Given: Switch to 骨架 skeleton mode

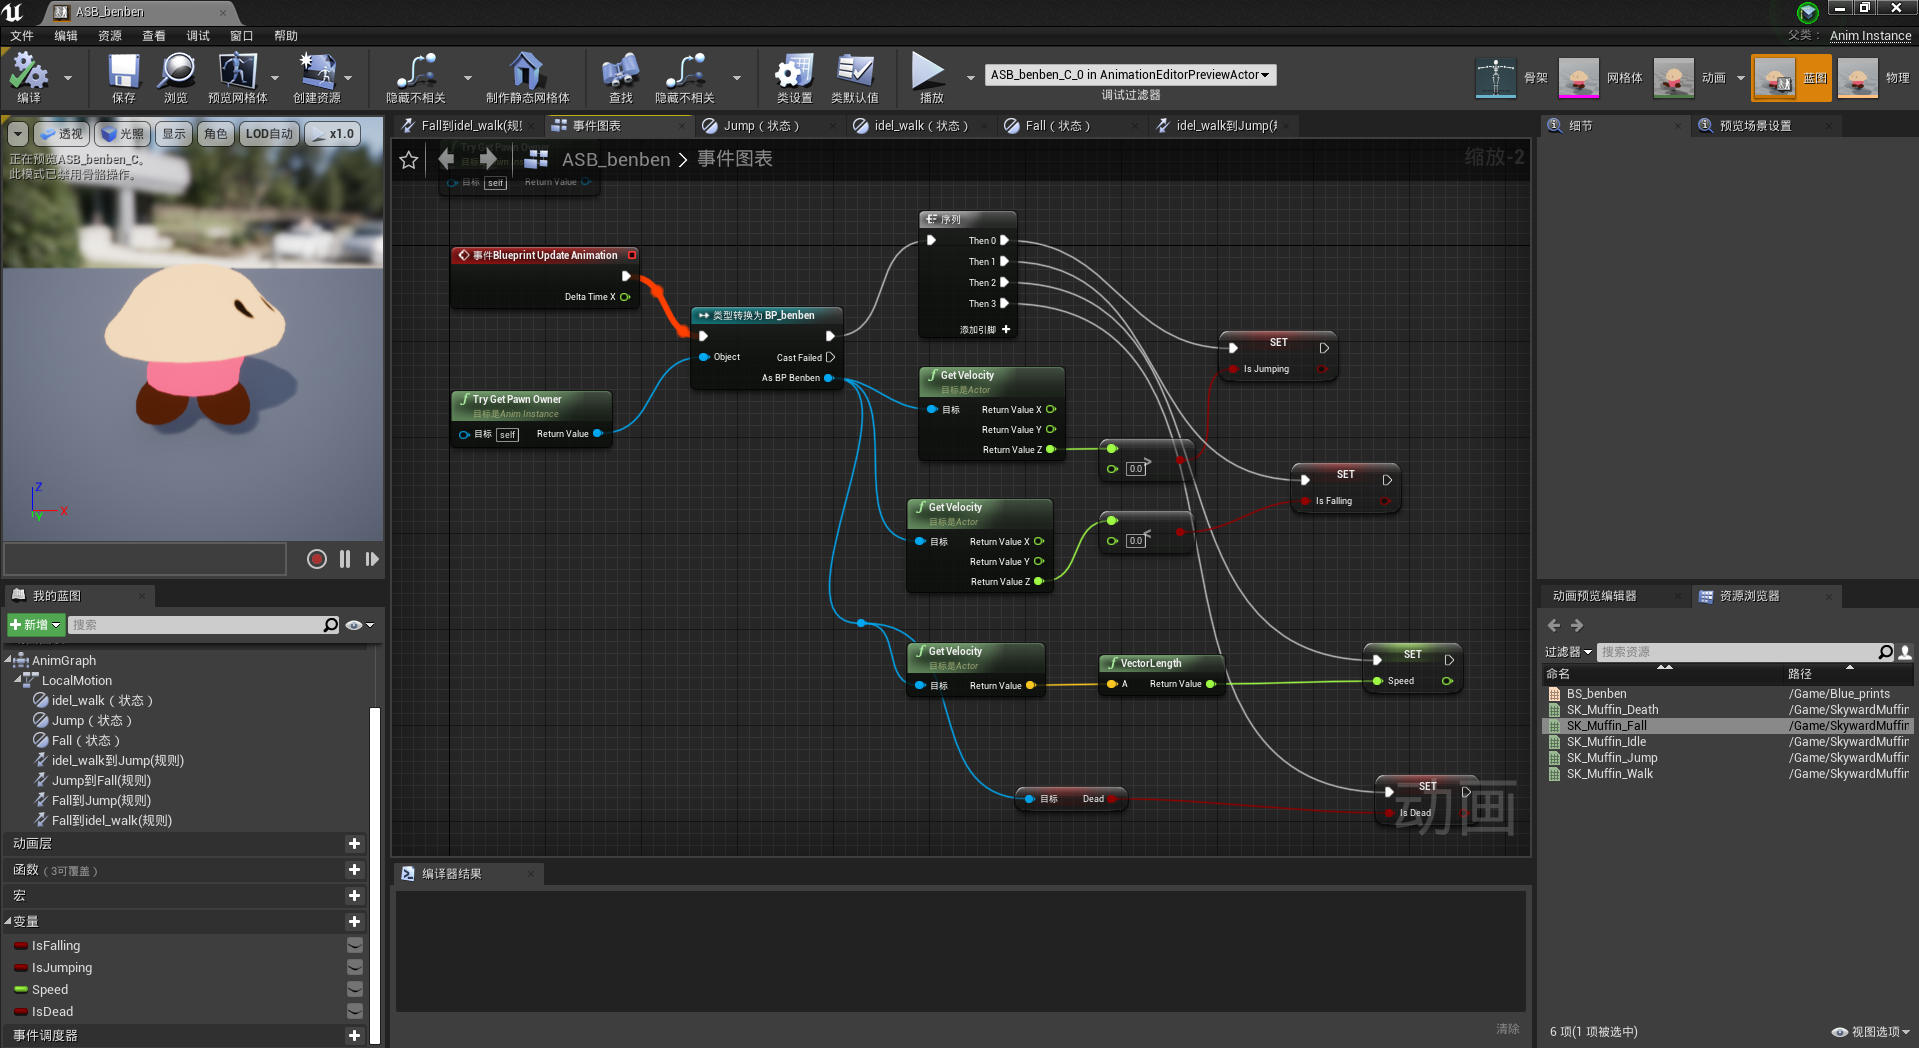Looking at the screenshot, I should 1496,78.
